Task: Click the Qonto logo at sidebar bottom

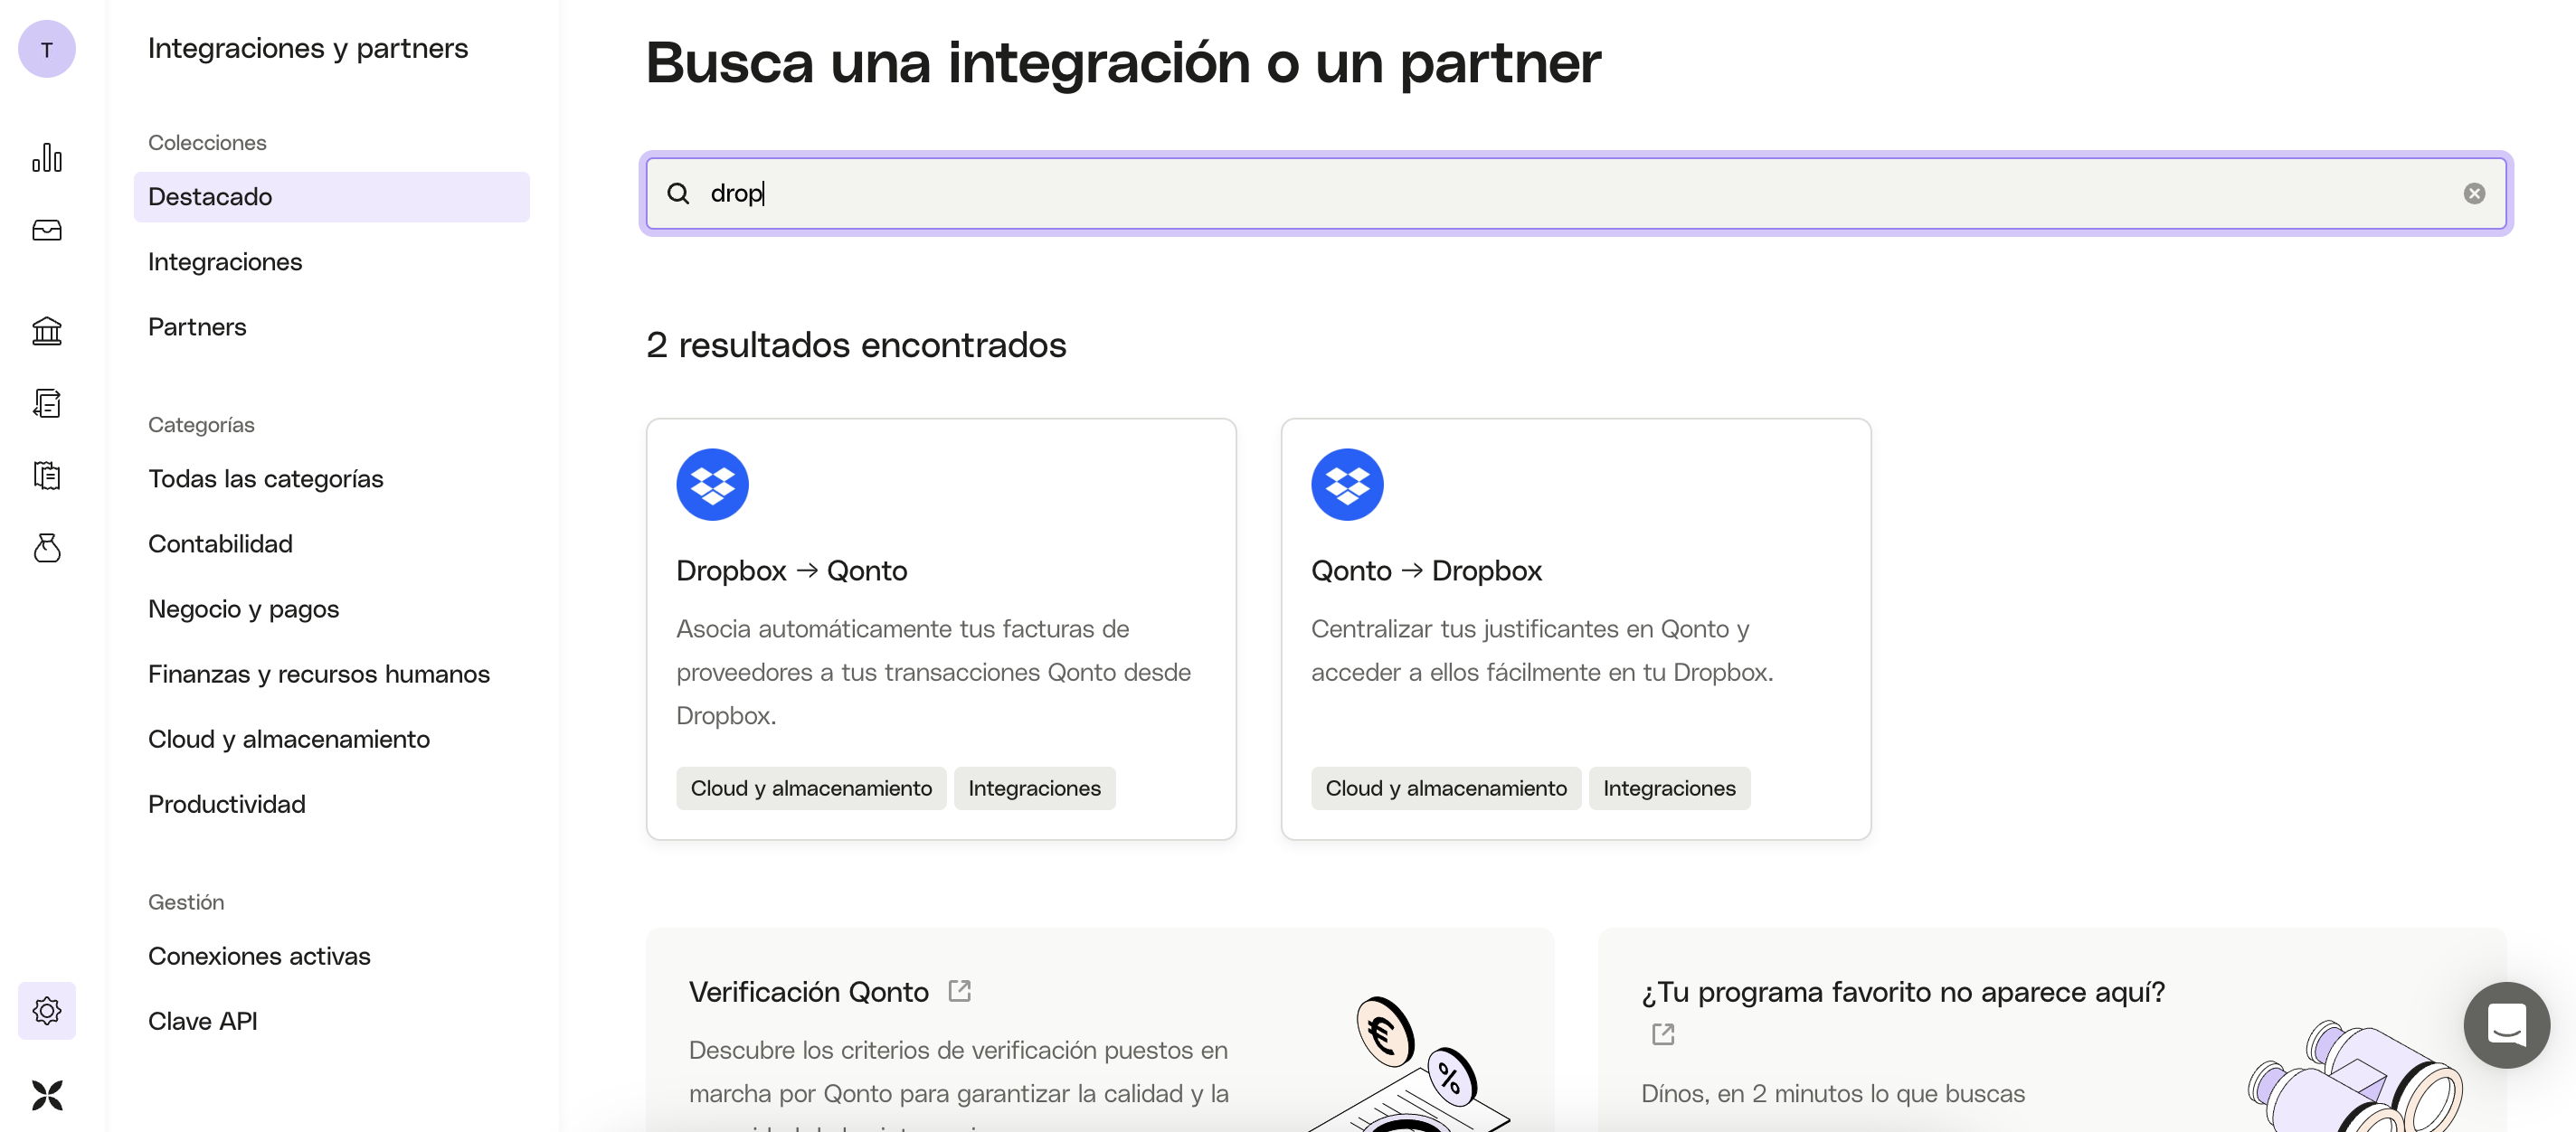Action: coord(47,1095)
